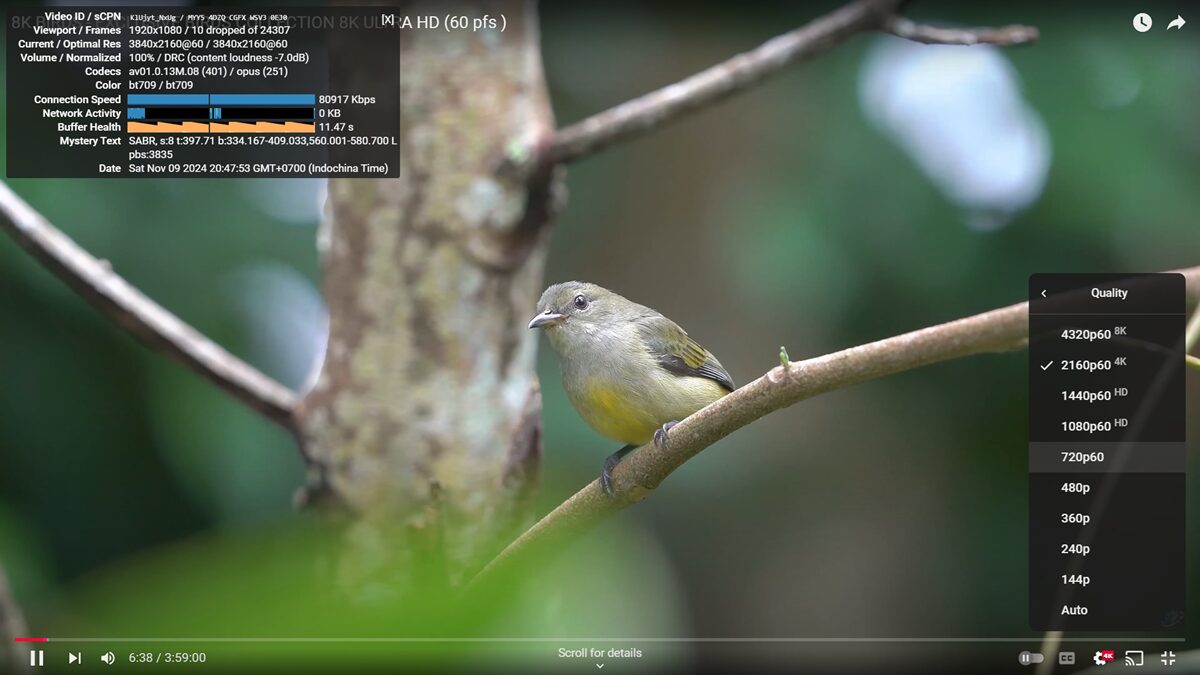
Task: Click the Current / Optimal Res label
Action: [70, 44]
